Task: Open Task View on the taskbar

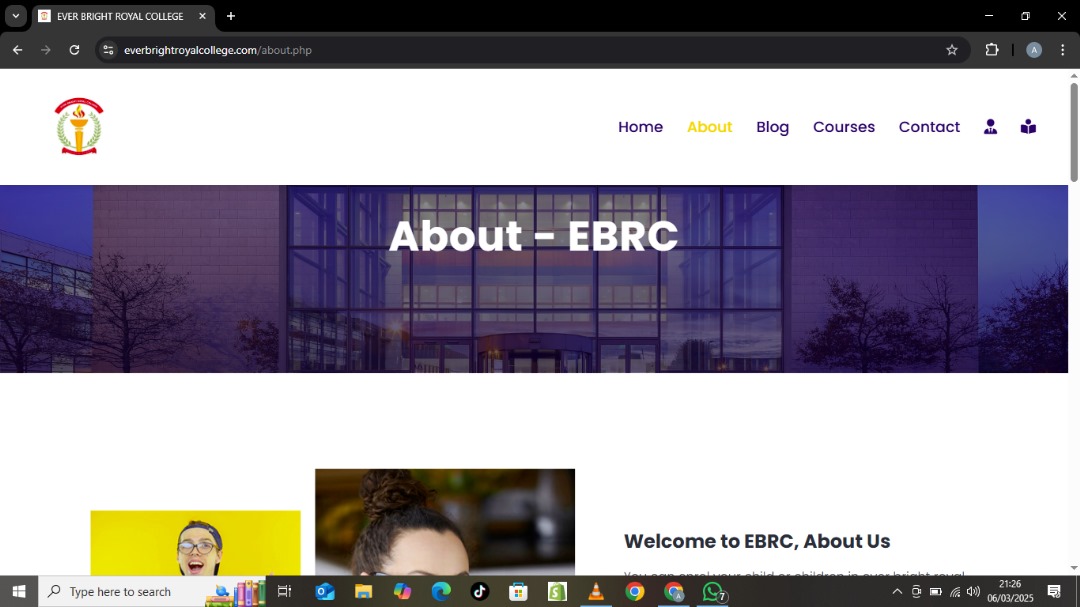Action: pos(284,591)
